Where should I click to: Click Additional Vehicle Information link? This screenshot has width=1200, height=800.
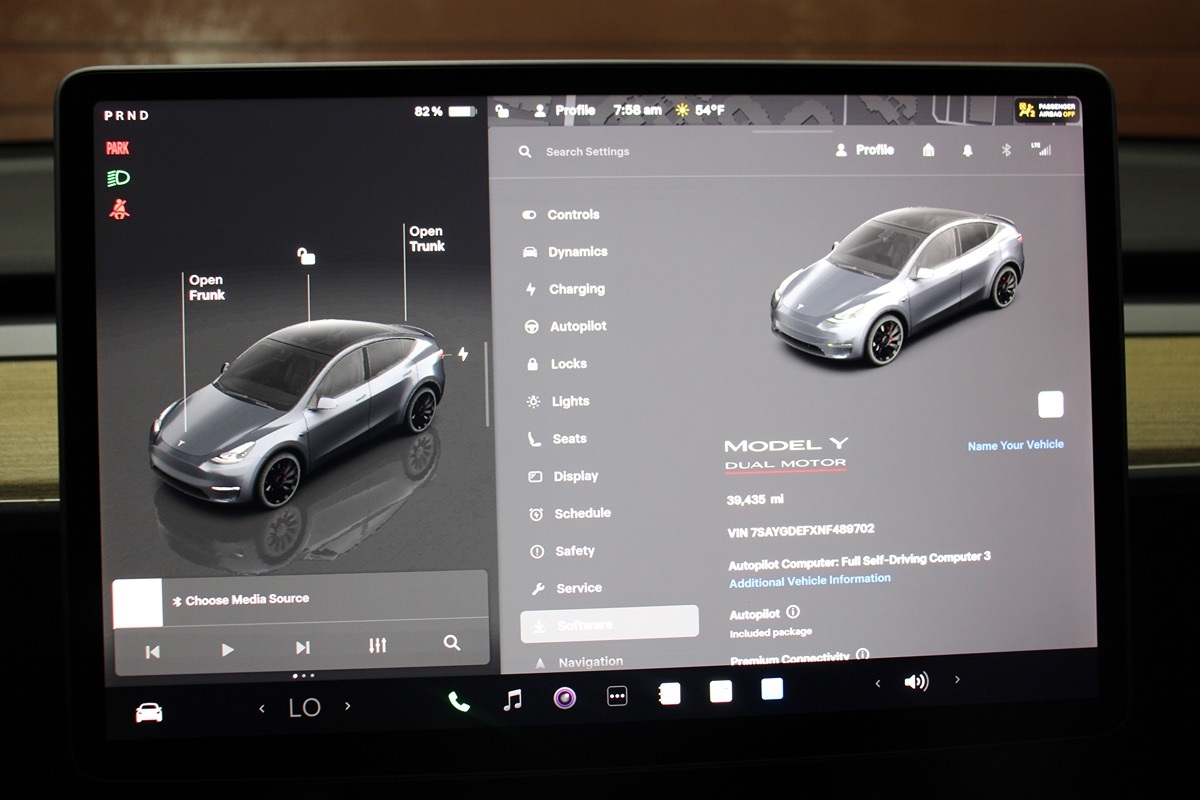[809, 580]
